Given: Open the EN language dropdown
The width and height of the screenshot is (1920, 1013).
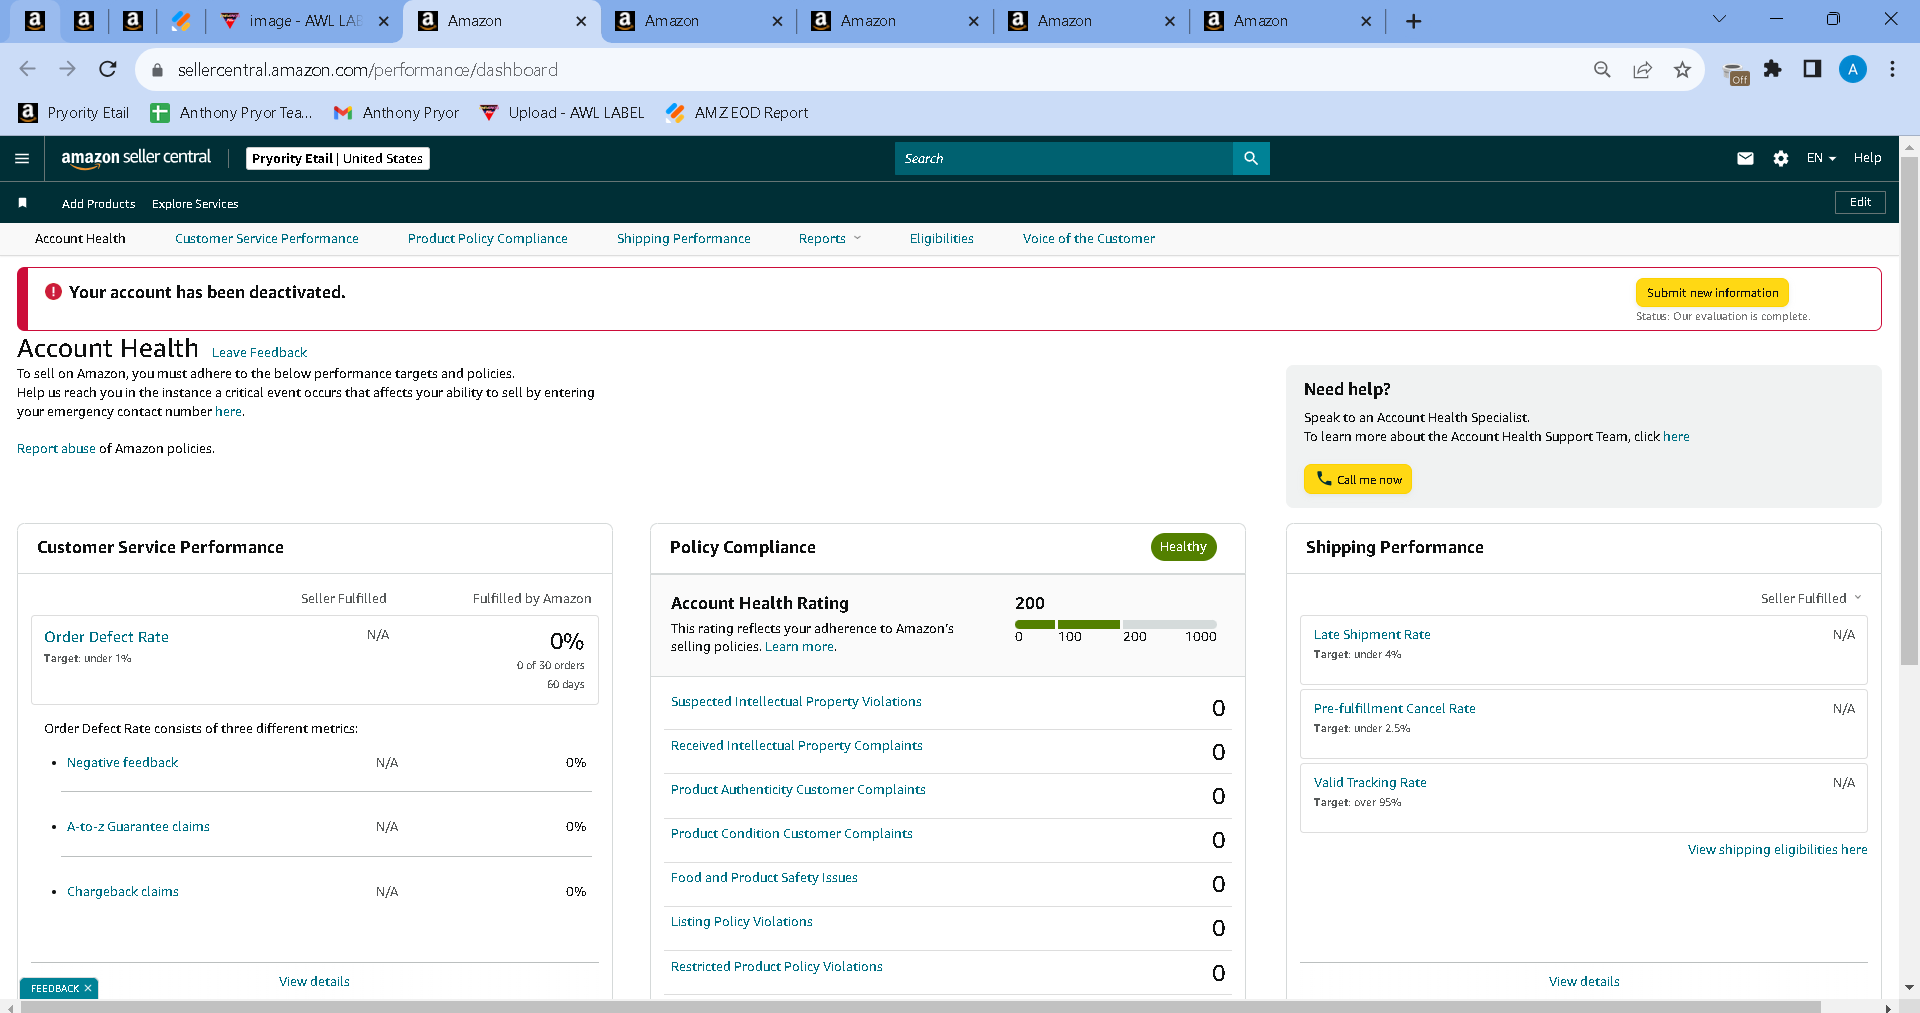Looking at the screenshot, I should tap(1821, 158).
